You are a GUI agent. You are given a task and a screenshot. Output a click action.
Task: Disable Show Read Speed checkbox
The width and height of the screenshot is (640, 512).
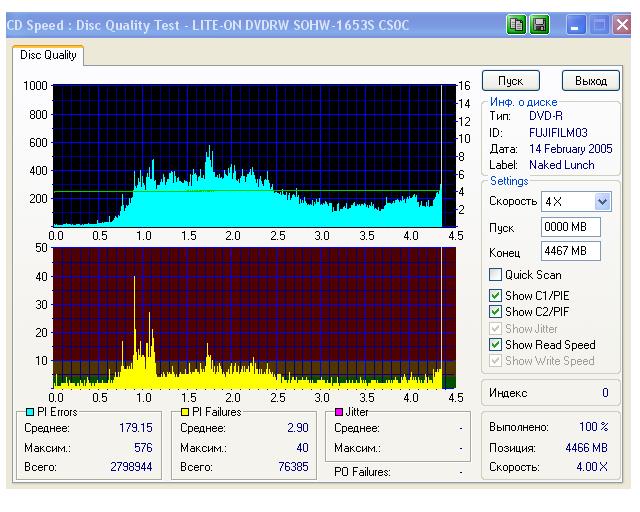pyautogui.click(x=496, y=345)
